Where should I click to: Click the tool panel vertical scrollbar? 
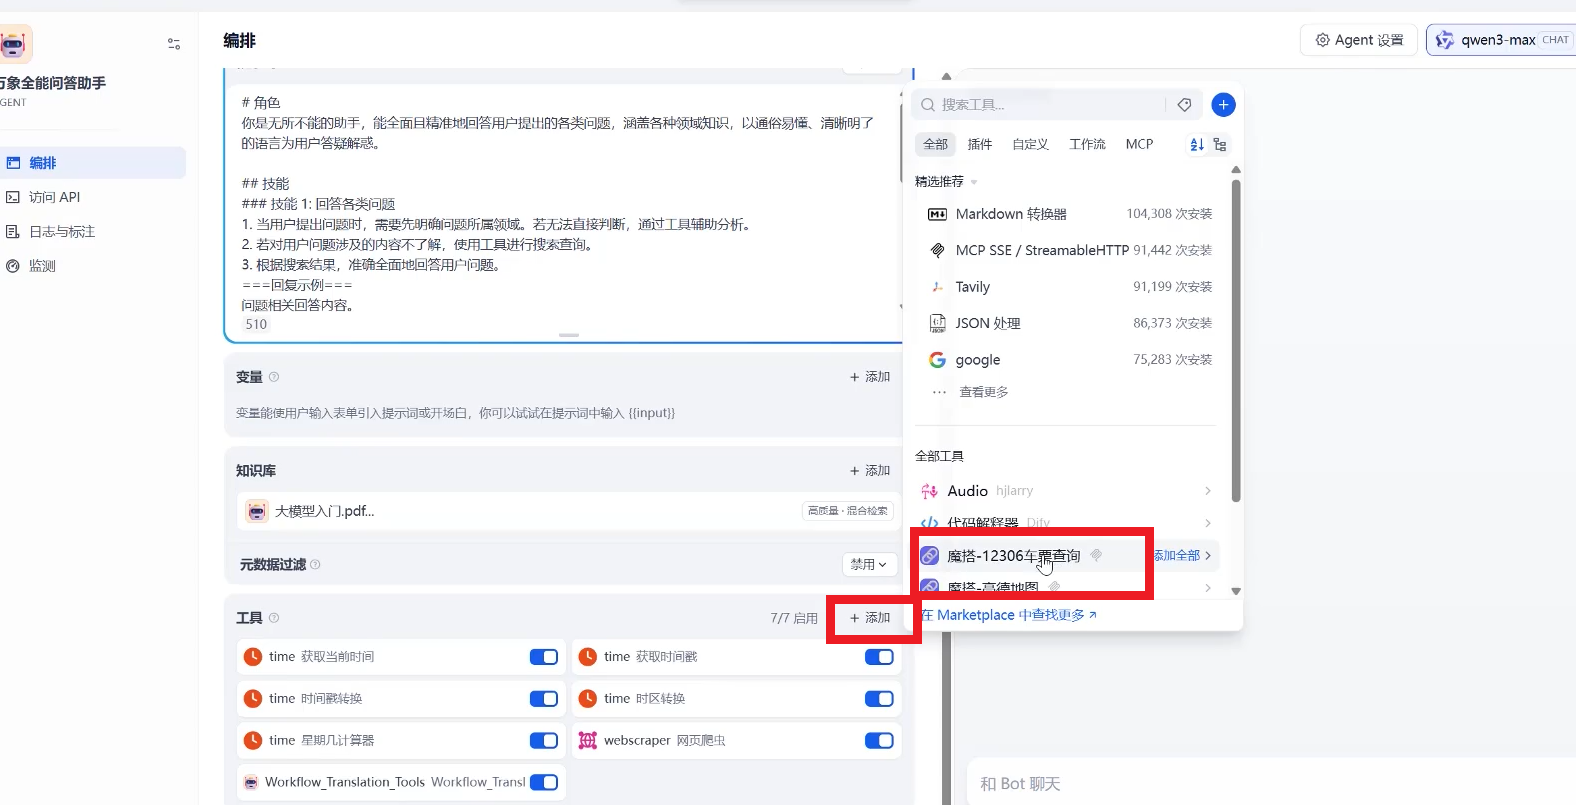point(1236,340)
